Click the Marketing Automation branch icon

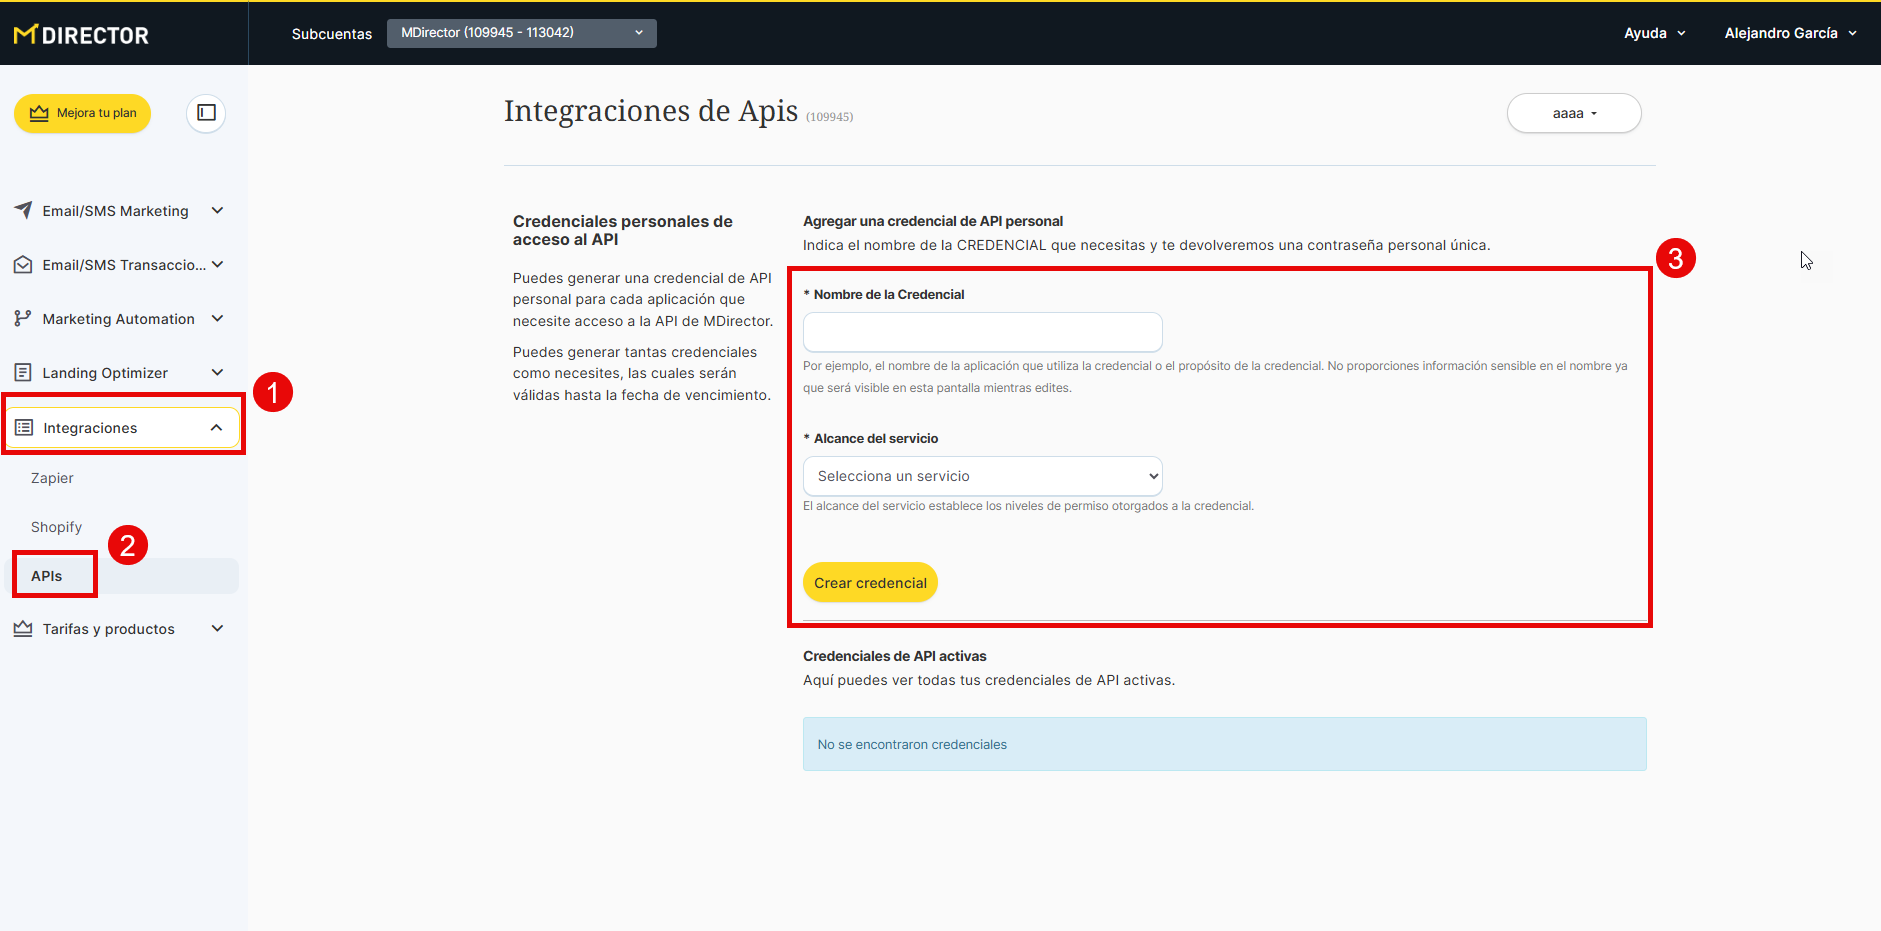(23, 319)
